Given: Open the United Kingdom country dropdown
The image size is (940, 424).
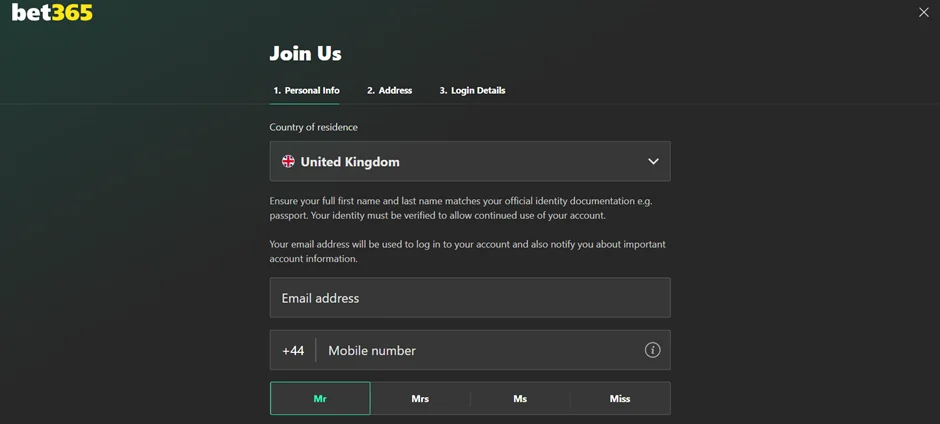Looking at the screenshot, I should (469, 161).
